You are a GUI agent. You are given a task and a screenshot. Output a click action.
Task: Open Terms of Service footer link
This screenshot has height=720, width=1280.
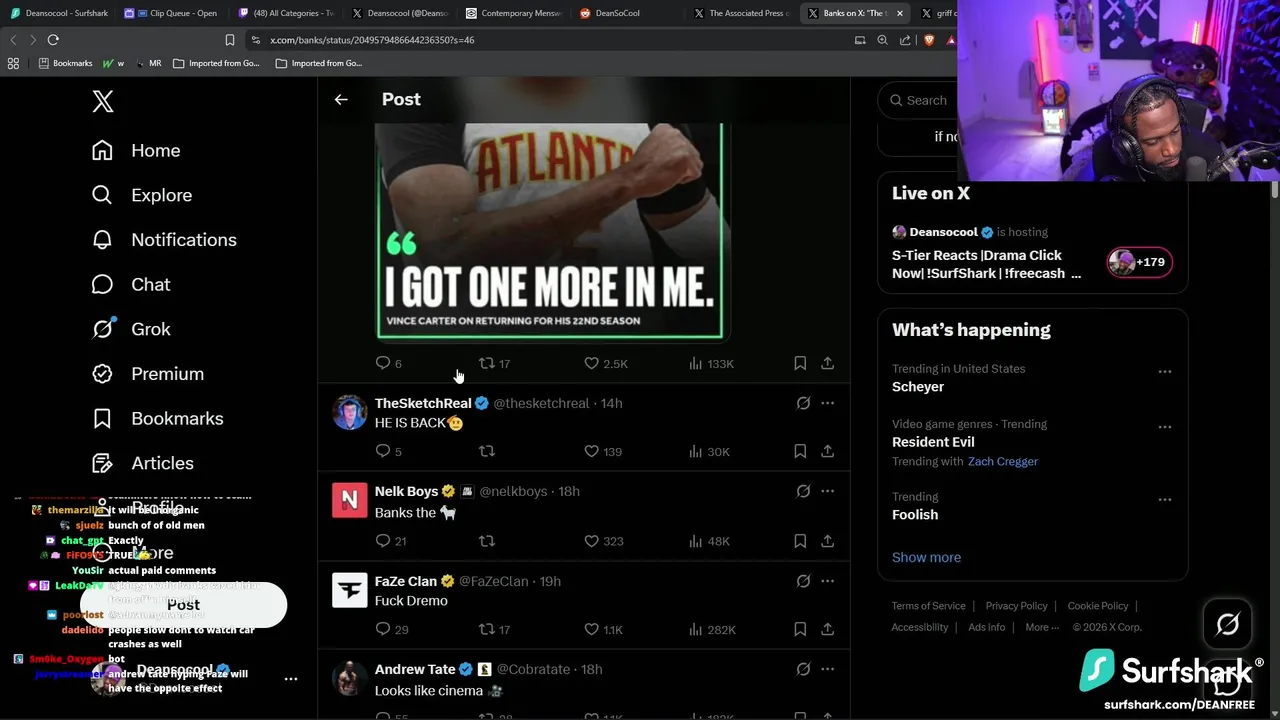929,606
